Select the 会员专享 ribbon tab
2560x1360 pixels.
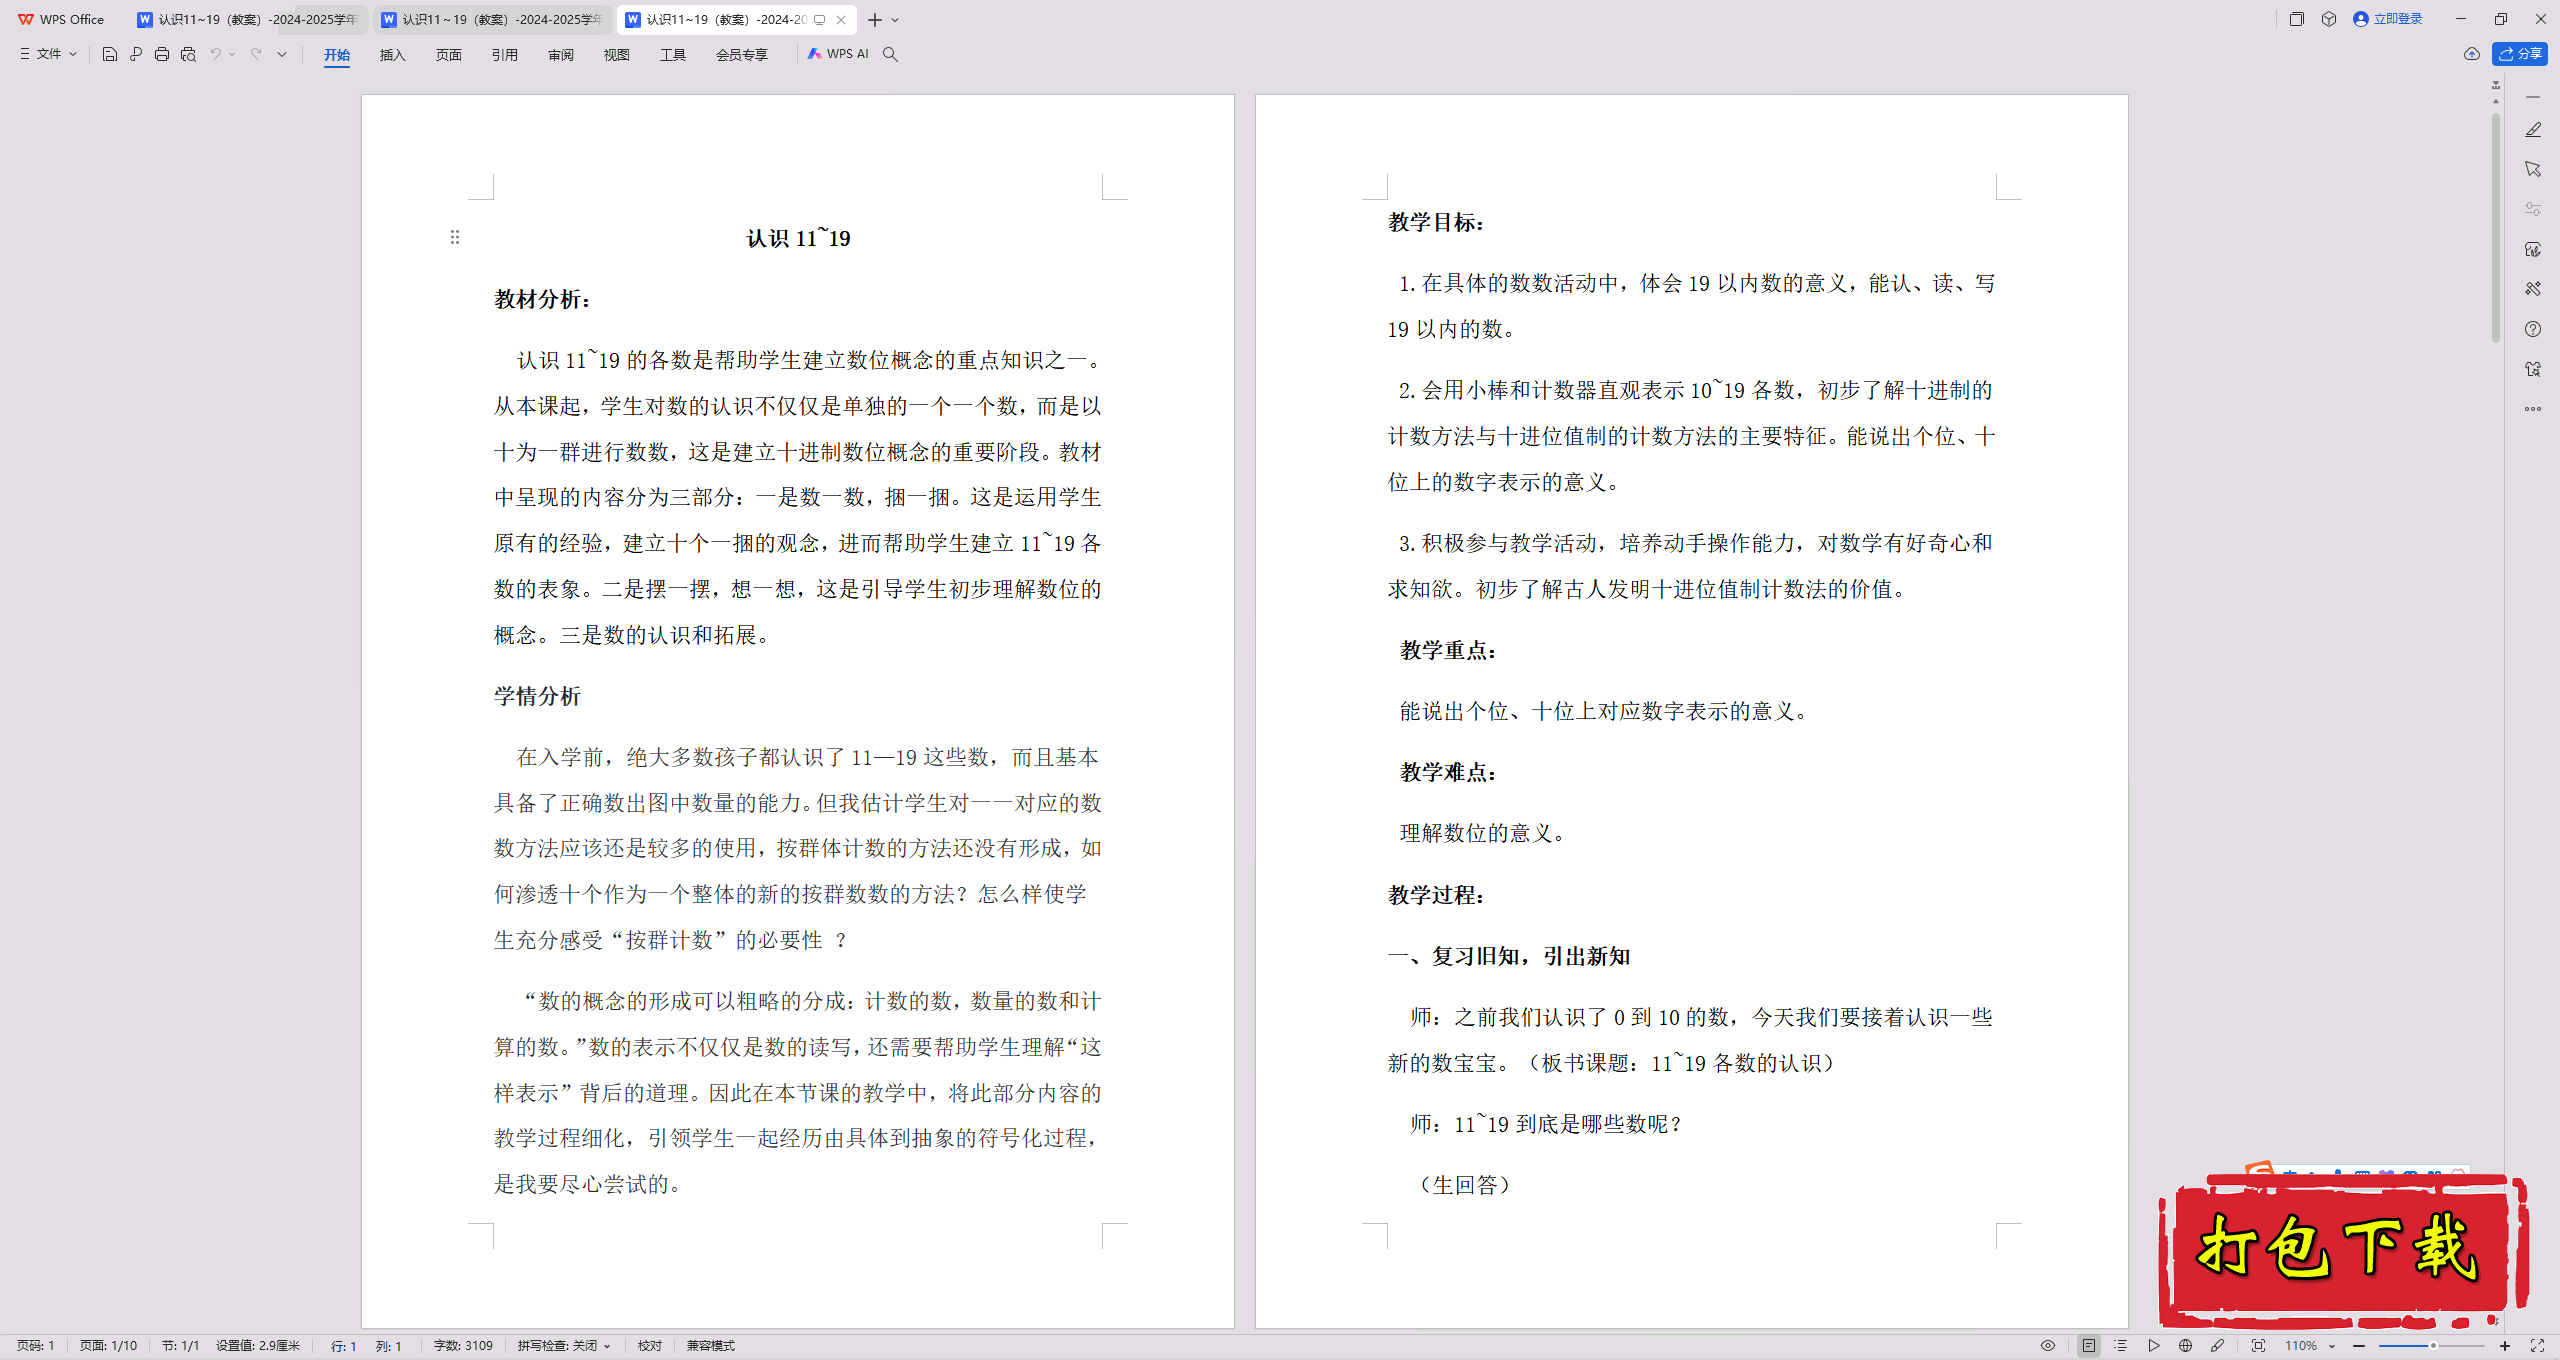click(x=741, y=55)
